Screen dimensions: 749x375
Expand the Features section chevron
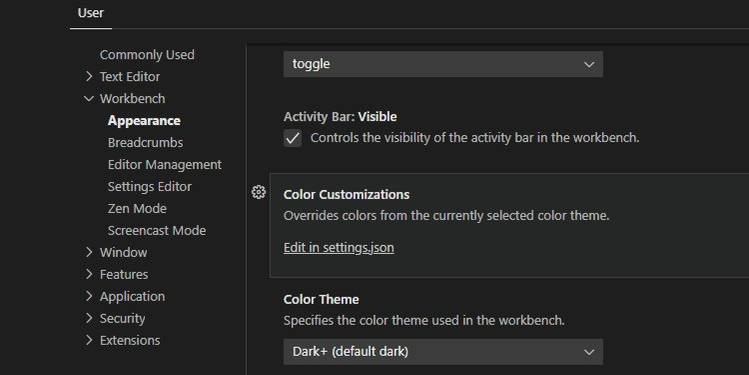(89, 274)
